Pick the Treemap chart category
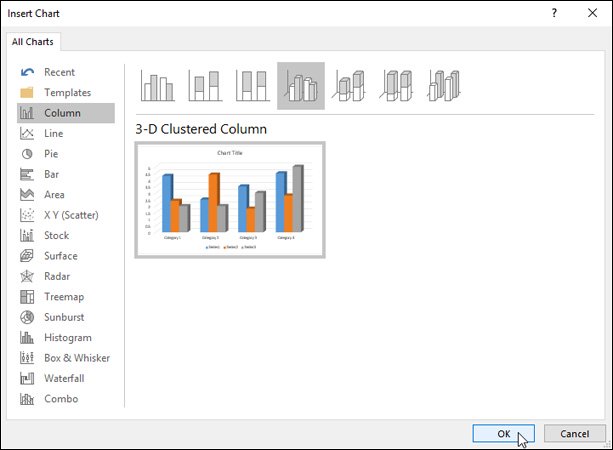Screen dimensions: 613x450 64,297
